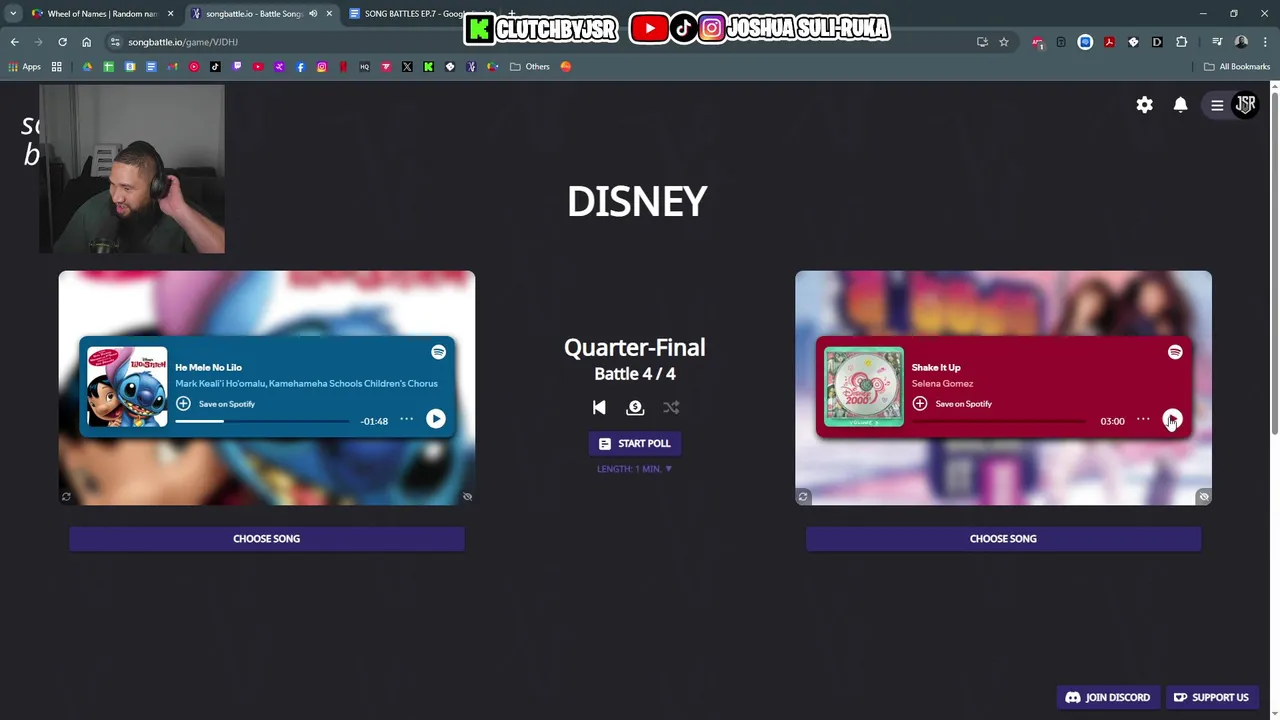Image resolution: width=1280 pixels, height=720 pixels.
Task: Click the browser back arrow
Action: [14, 42]
